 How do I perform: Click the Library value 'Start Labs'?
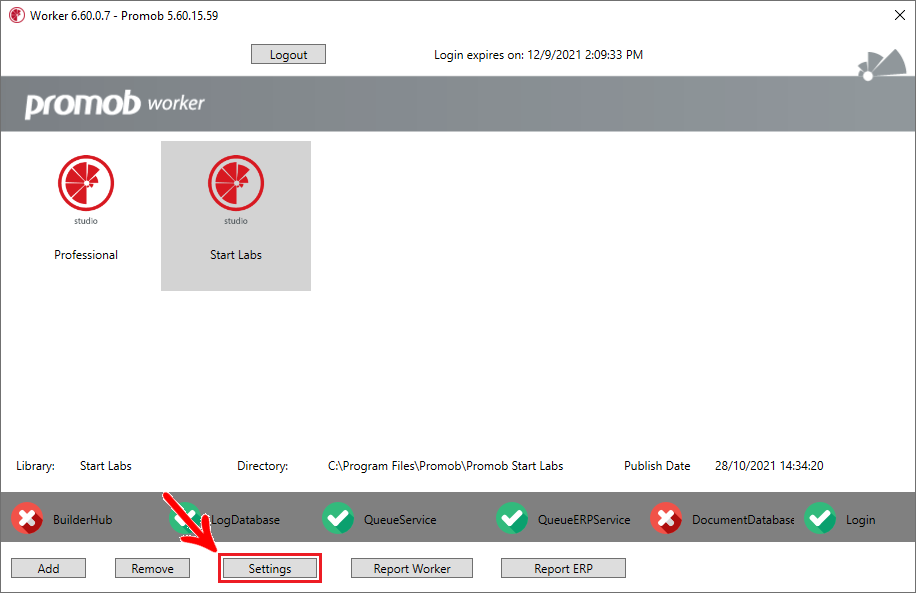pos(106,466)
